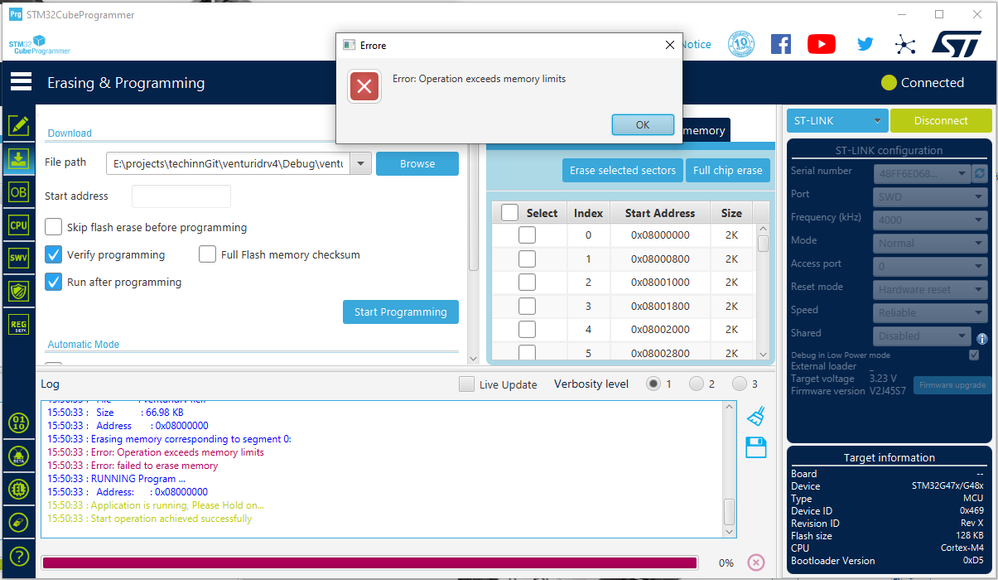This screenshot has width=998, height=580.
Task: Open the Memory & File editing pencil icon
Action: (18, 125)
